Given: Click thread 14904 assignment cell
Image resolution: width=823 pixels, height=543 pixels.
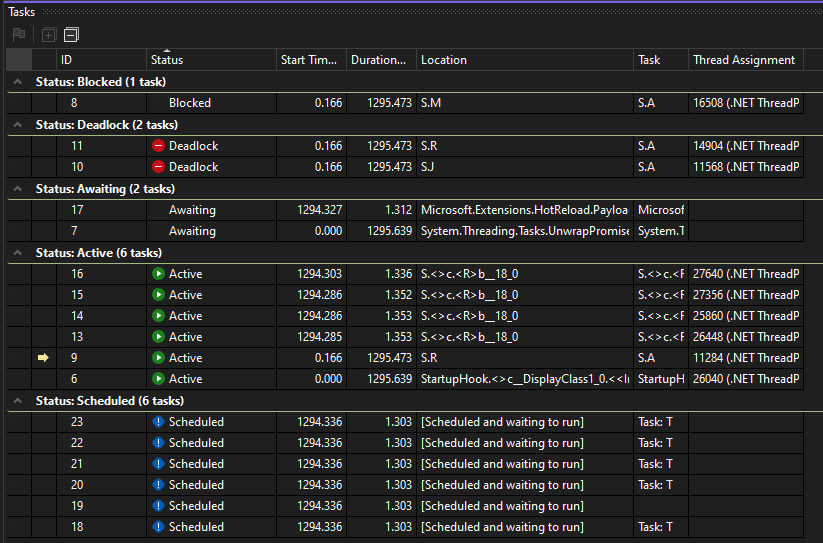Looking at the screenshot, I should (x=746, y=146).
